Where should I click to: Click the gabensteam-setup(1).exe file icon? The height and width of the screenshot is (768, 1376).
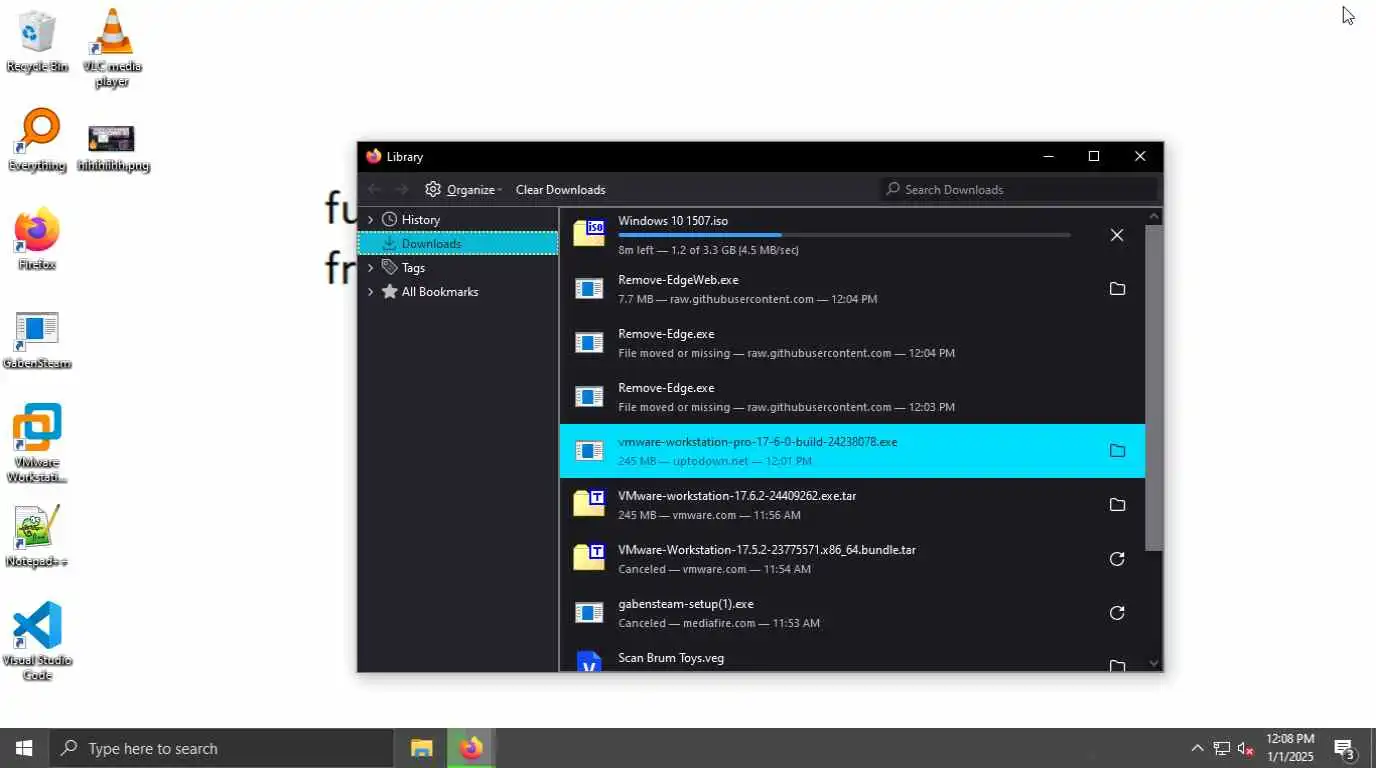[x=589, y=613]
